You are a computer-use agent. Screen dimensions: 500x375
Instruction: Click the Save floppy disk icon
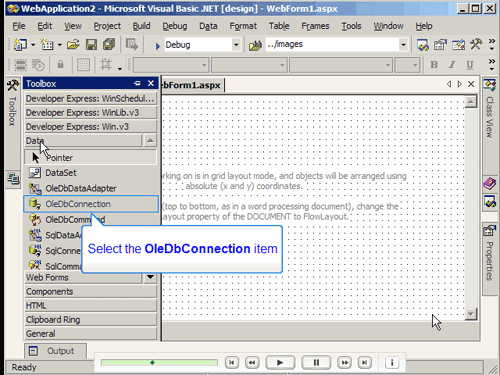pyautogui.click(x=91, y=44)
